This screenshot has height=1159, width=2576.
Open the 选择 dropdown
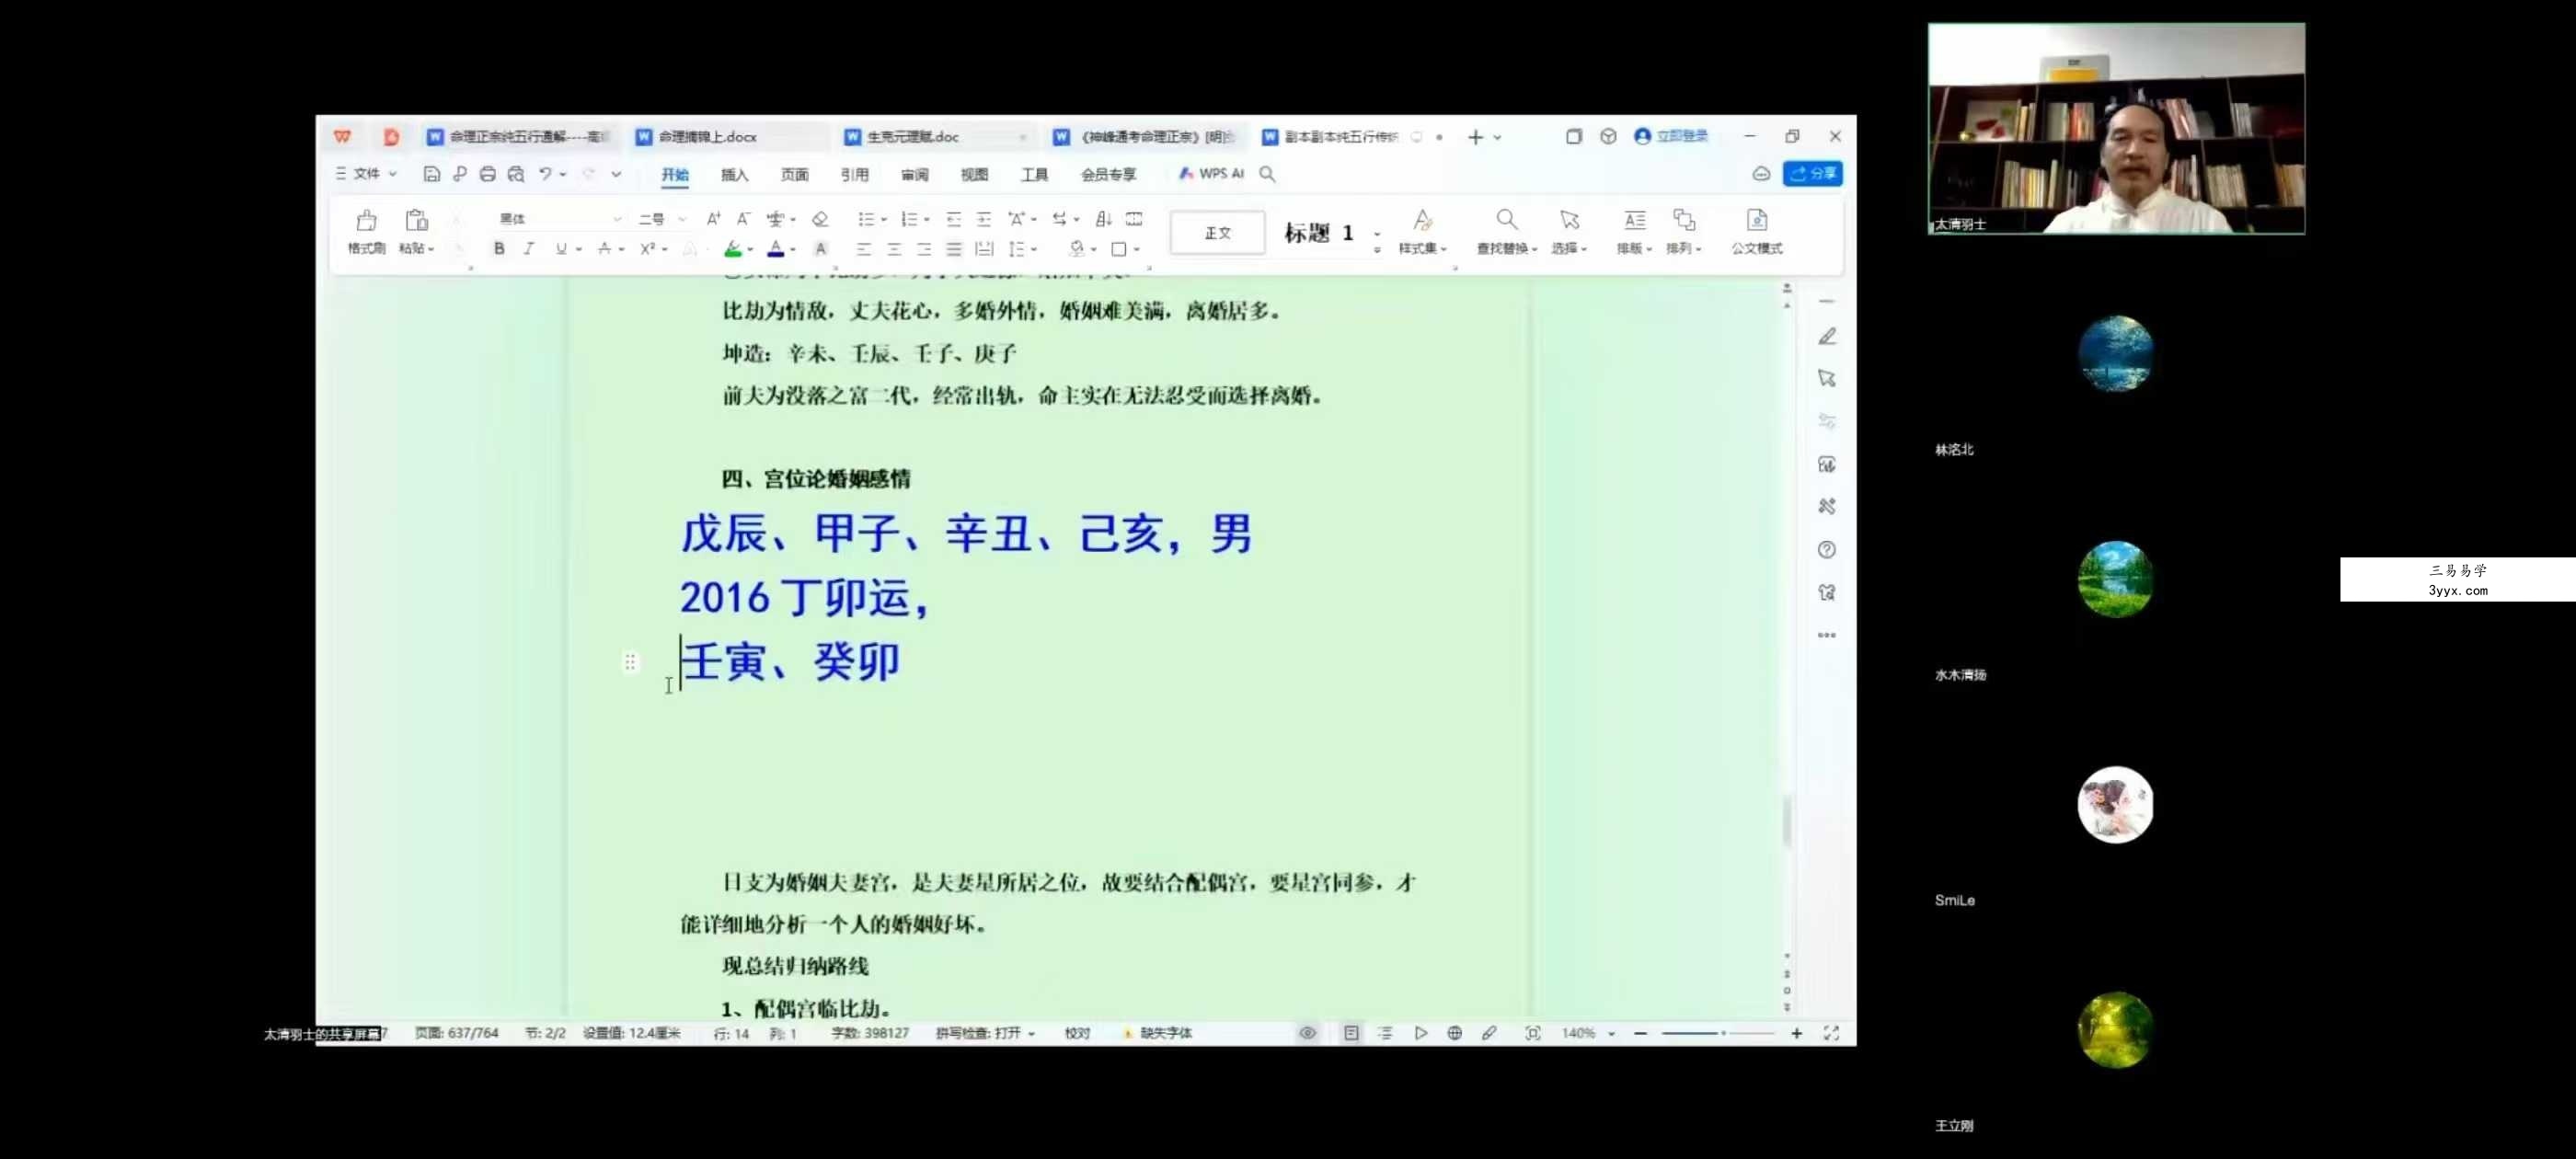click(1569, 248)
